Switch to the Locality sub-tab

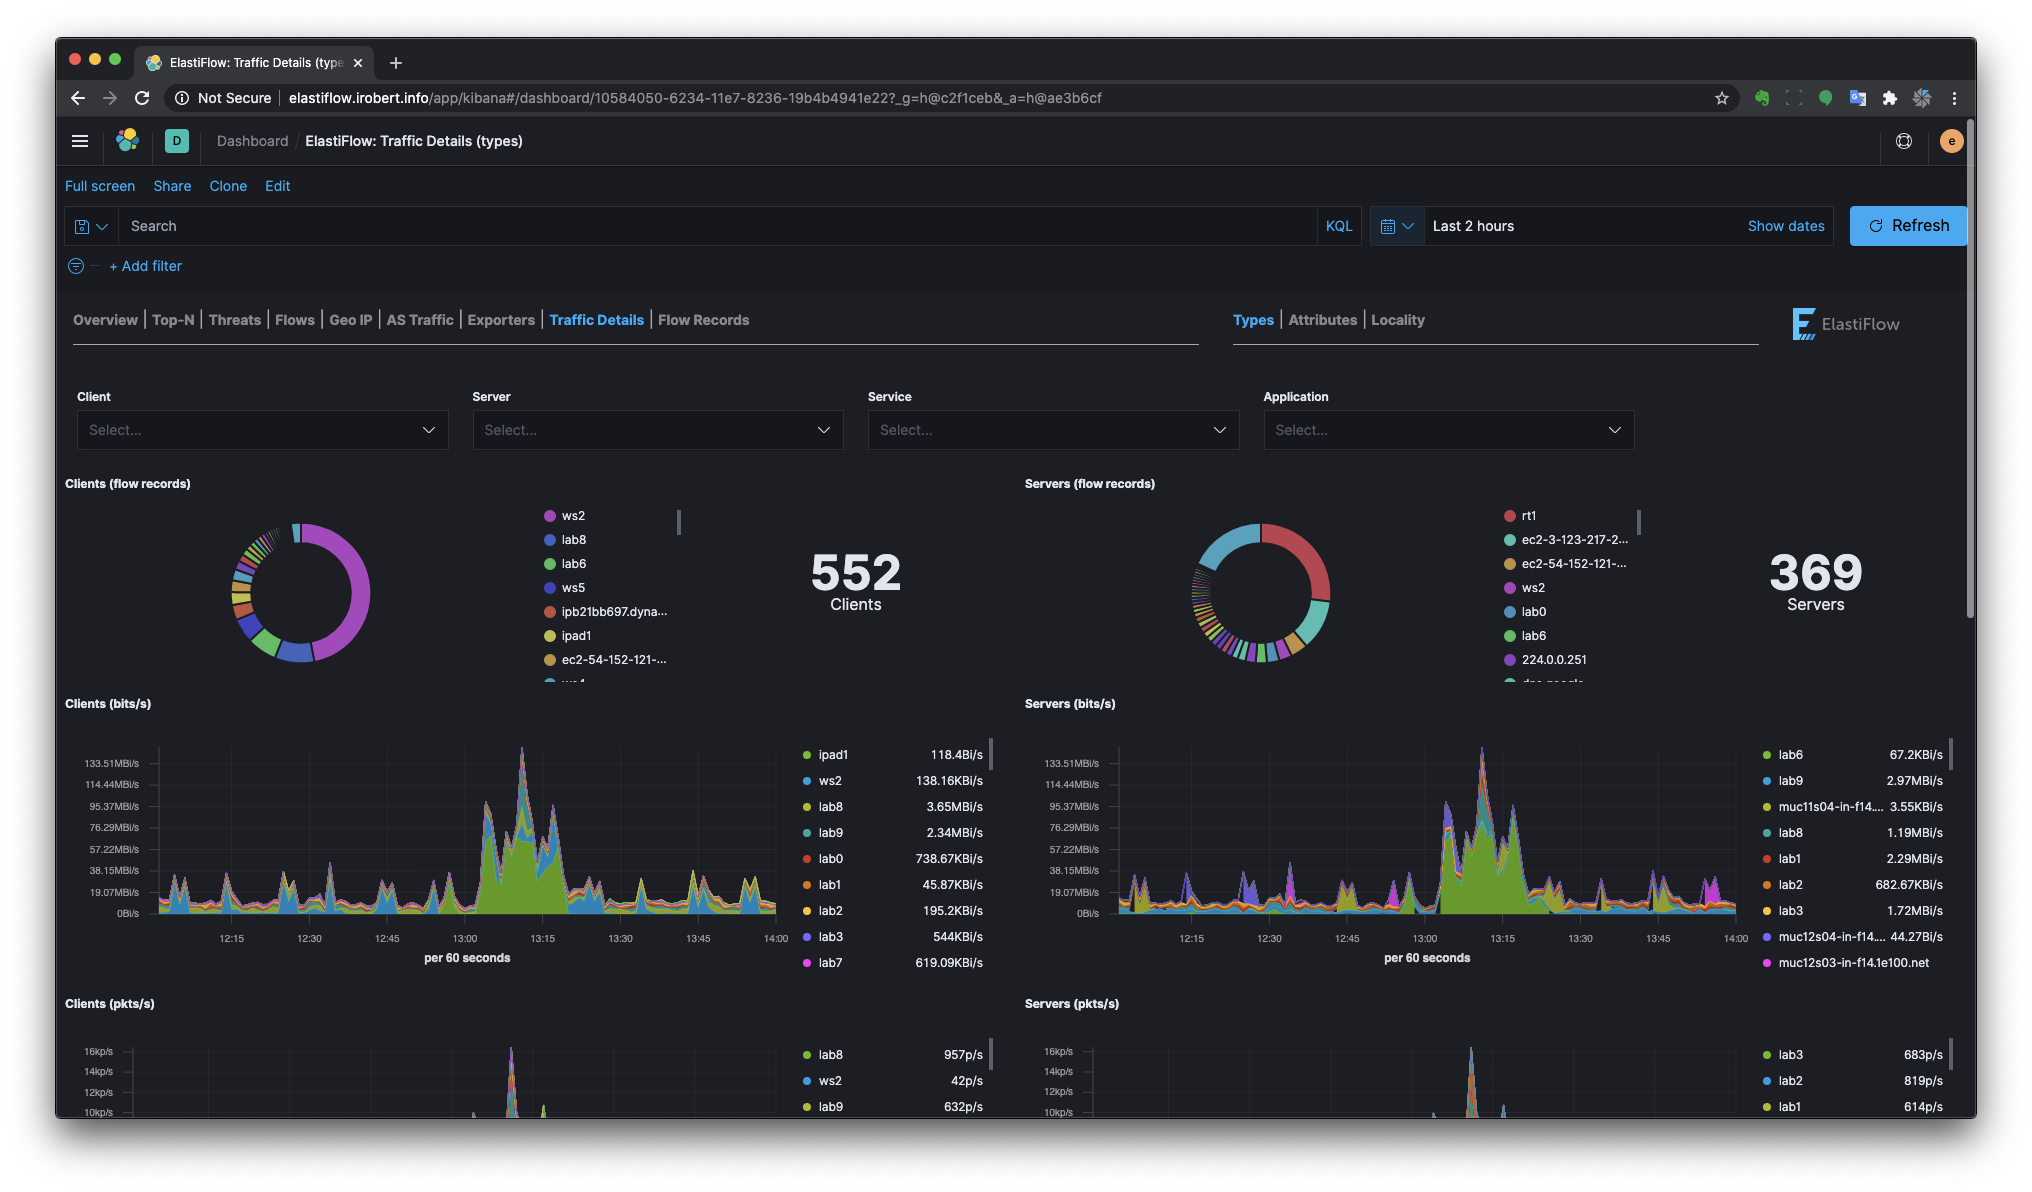pyautogui.click(x=1398, y=320)
